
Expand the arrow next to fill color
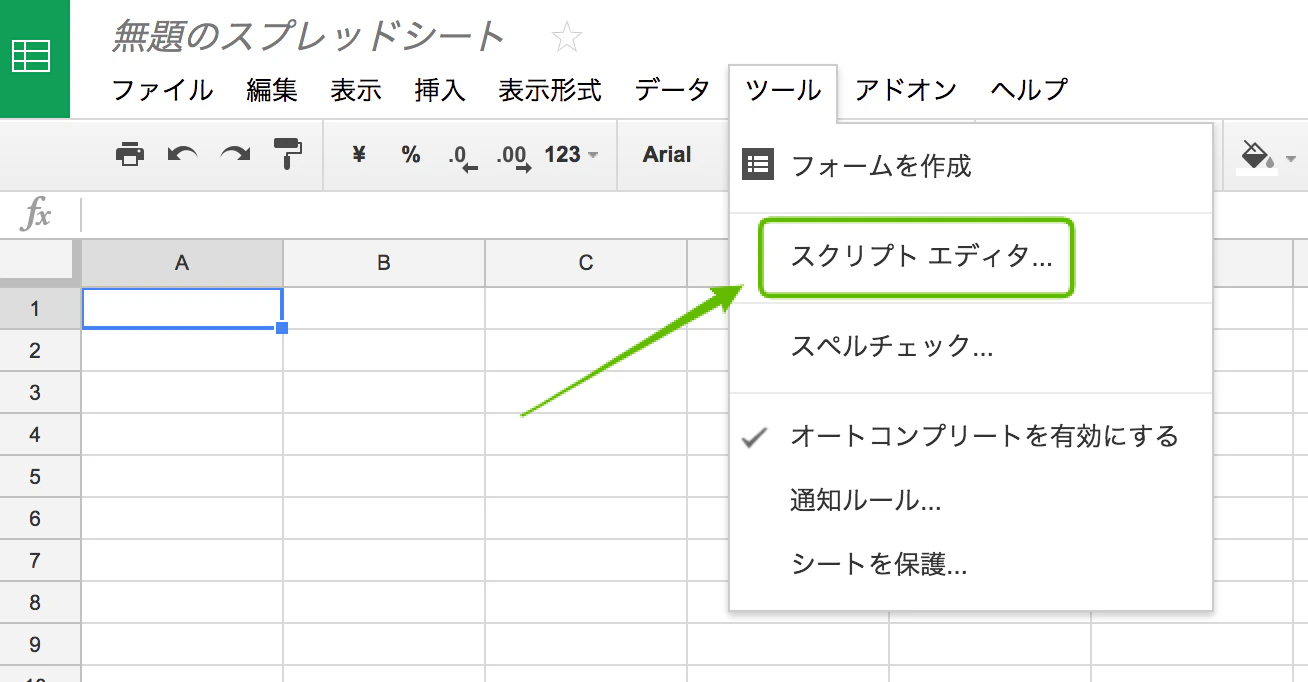[1290, 158]
